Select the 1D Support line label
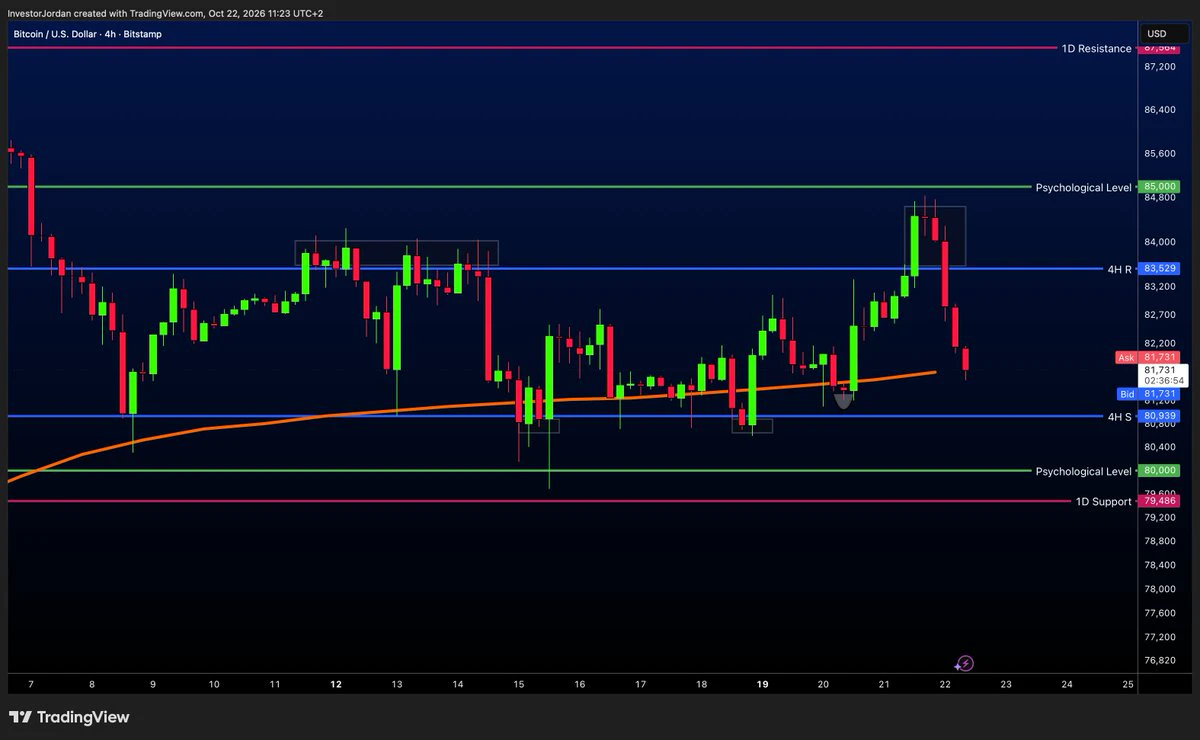This screenshot has width=1200, height=740. (x=1104, y=501)
